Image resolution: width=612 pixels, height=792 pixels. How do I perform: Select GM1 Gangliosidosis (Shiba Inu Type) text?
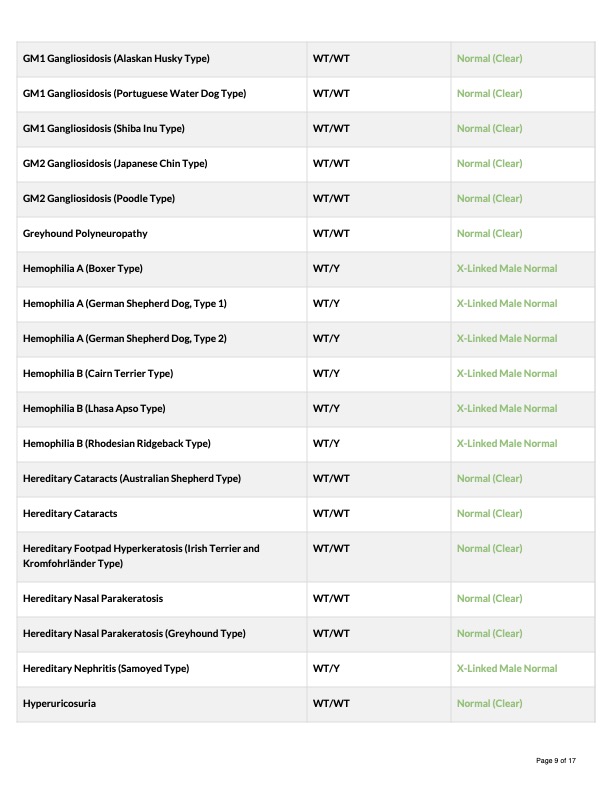[104, 129]
